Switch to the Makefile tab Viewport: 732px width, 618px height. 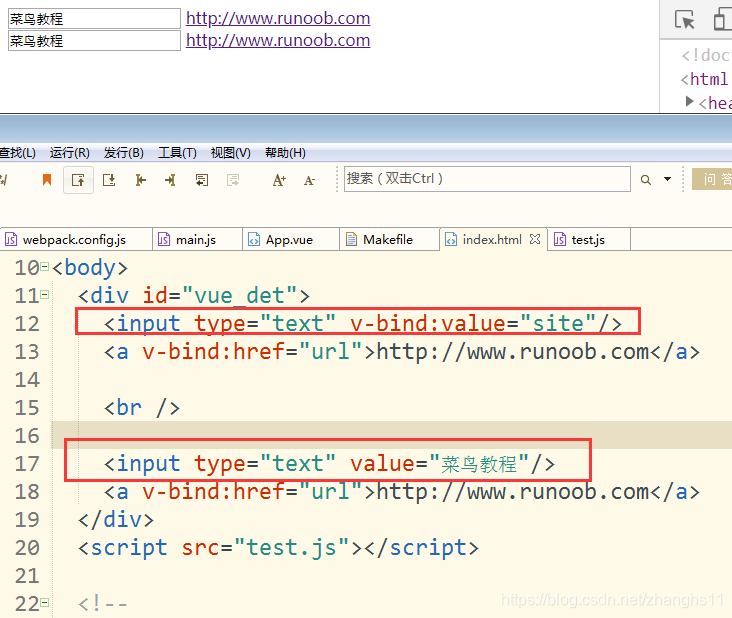click(389, 239)
